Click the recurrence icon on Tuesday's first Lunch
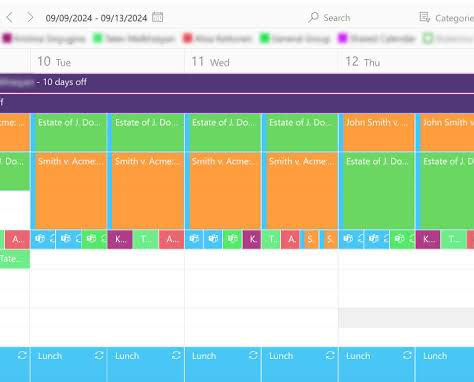The height and width of the screenshot is (382, 474). point(99,355)
